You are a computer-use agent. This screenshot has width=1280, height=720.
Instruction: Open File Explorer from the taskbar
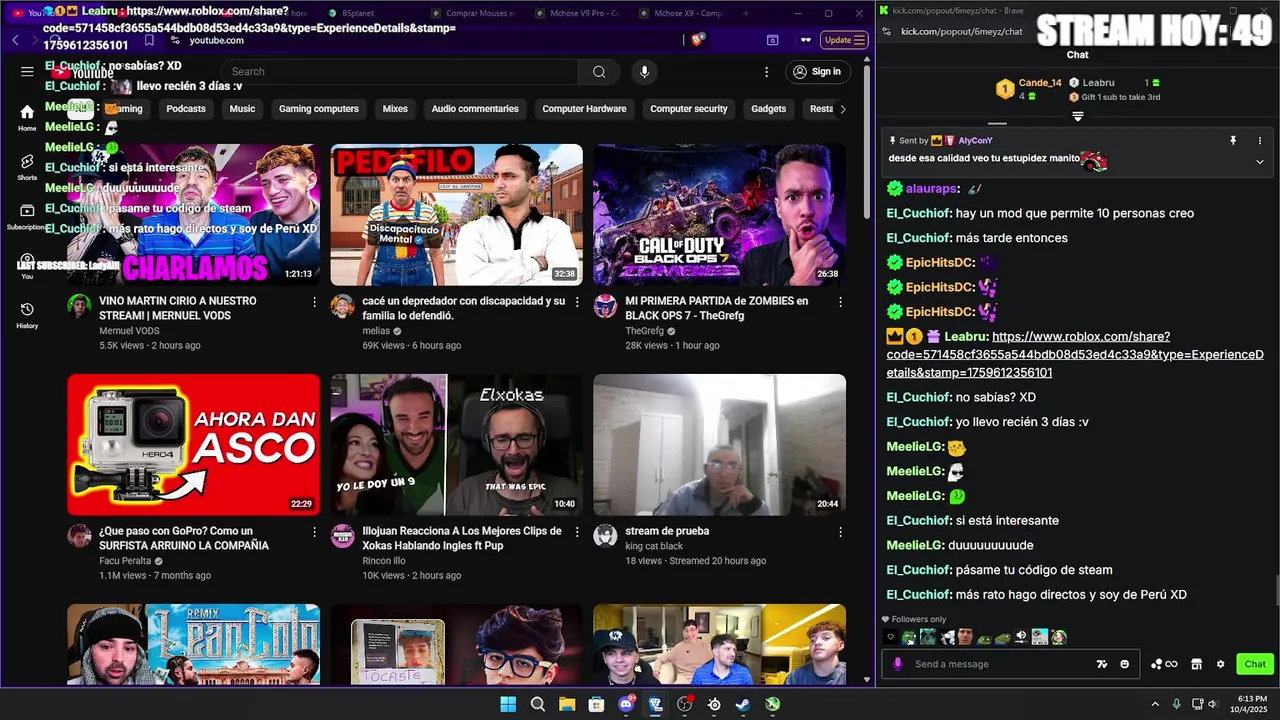(x=567, y=704)
